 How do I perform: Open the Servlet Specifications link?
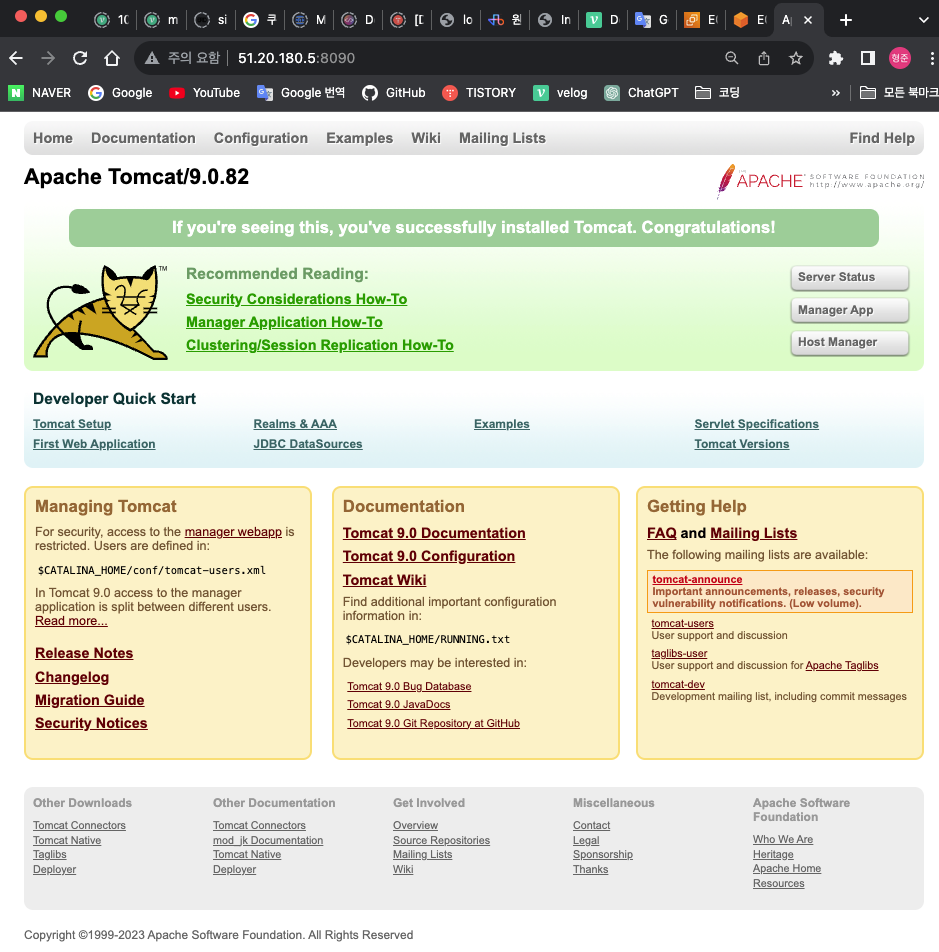click(756, 424)
